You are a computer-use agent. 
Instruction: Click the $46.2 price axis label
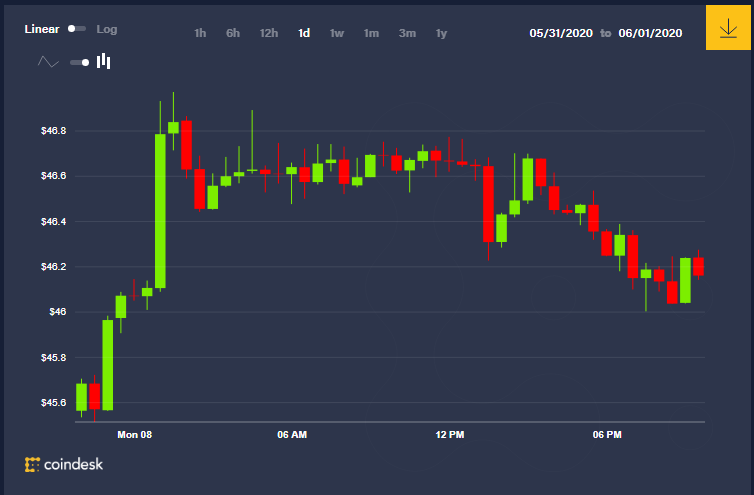(54, 267)
